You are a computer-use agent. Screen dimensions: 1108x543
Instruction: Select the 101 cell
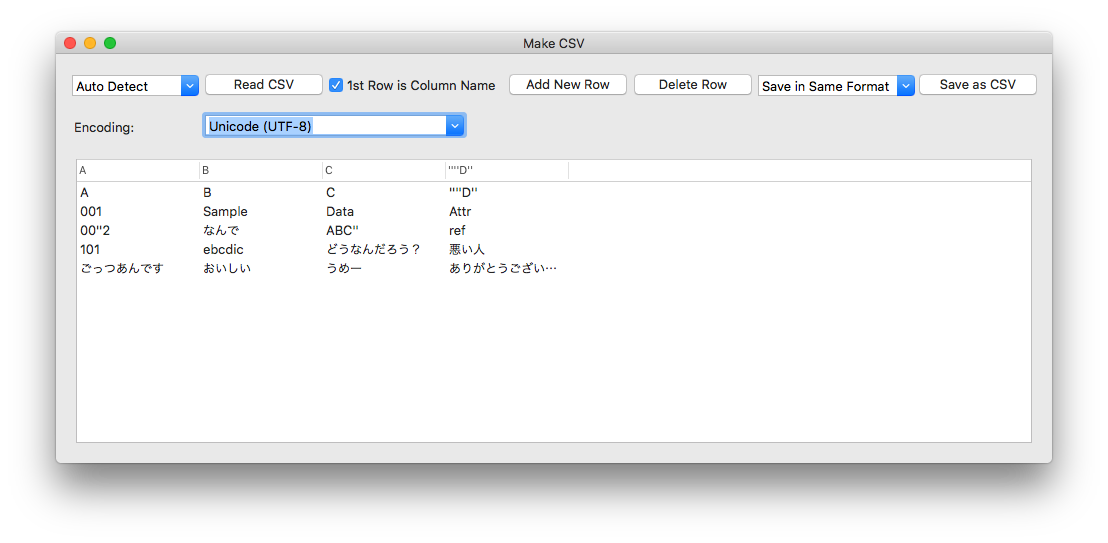(x=90, y=250)
